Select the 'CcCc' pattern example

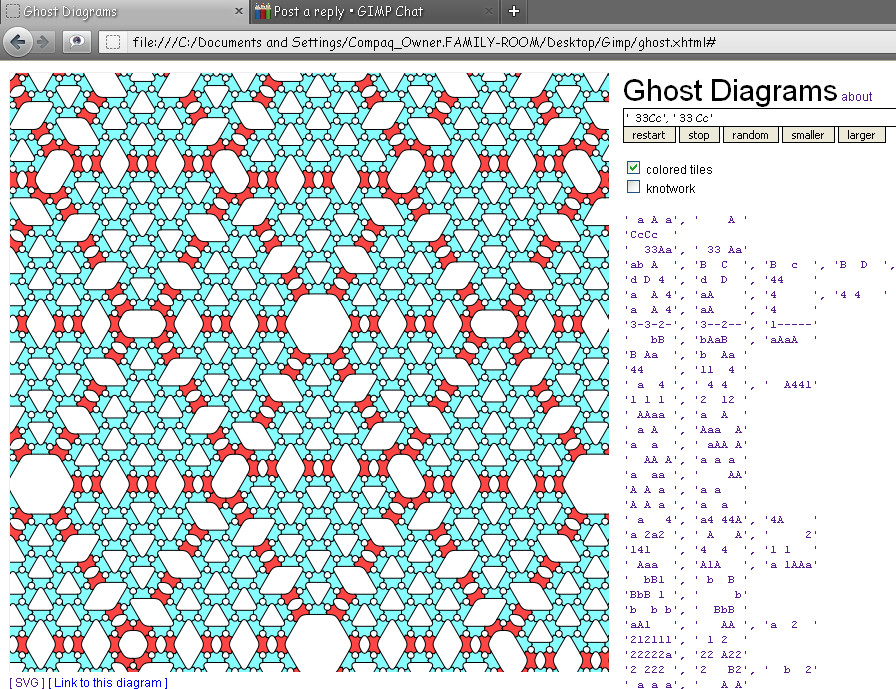point(651,234)
